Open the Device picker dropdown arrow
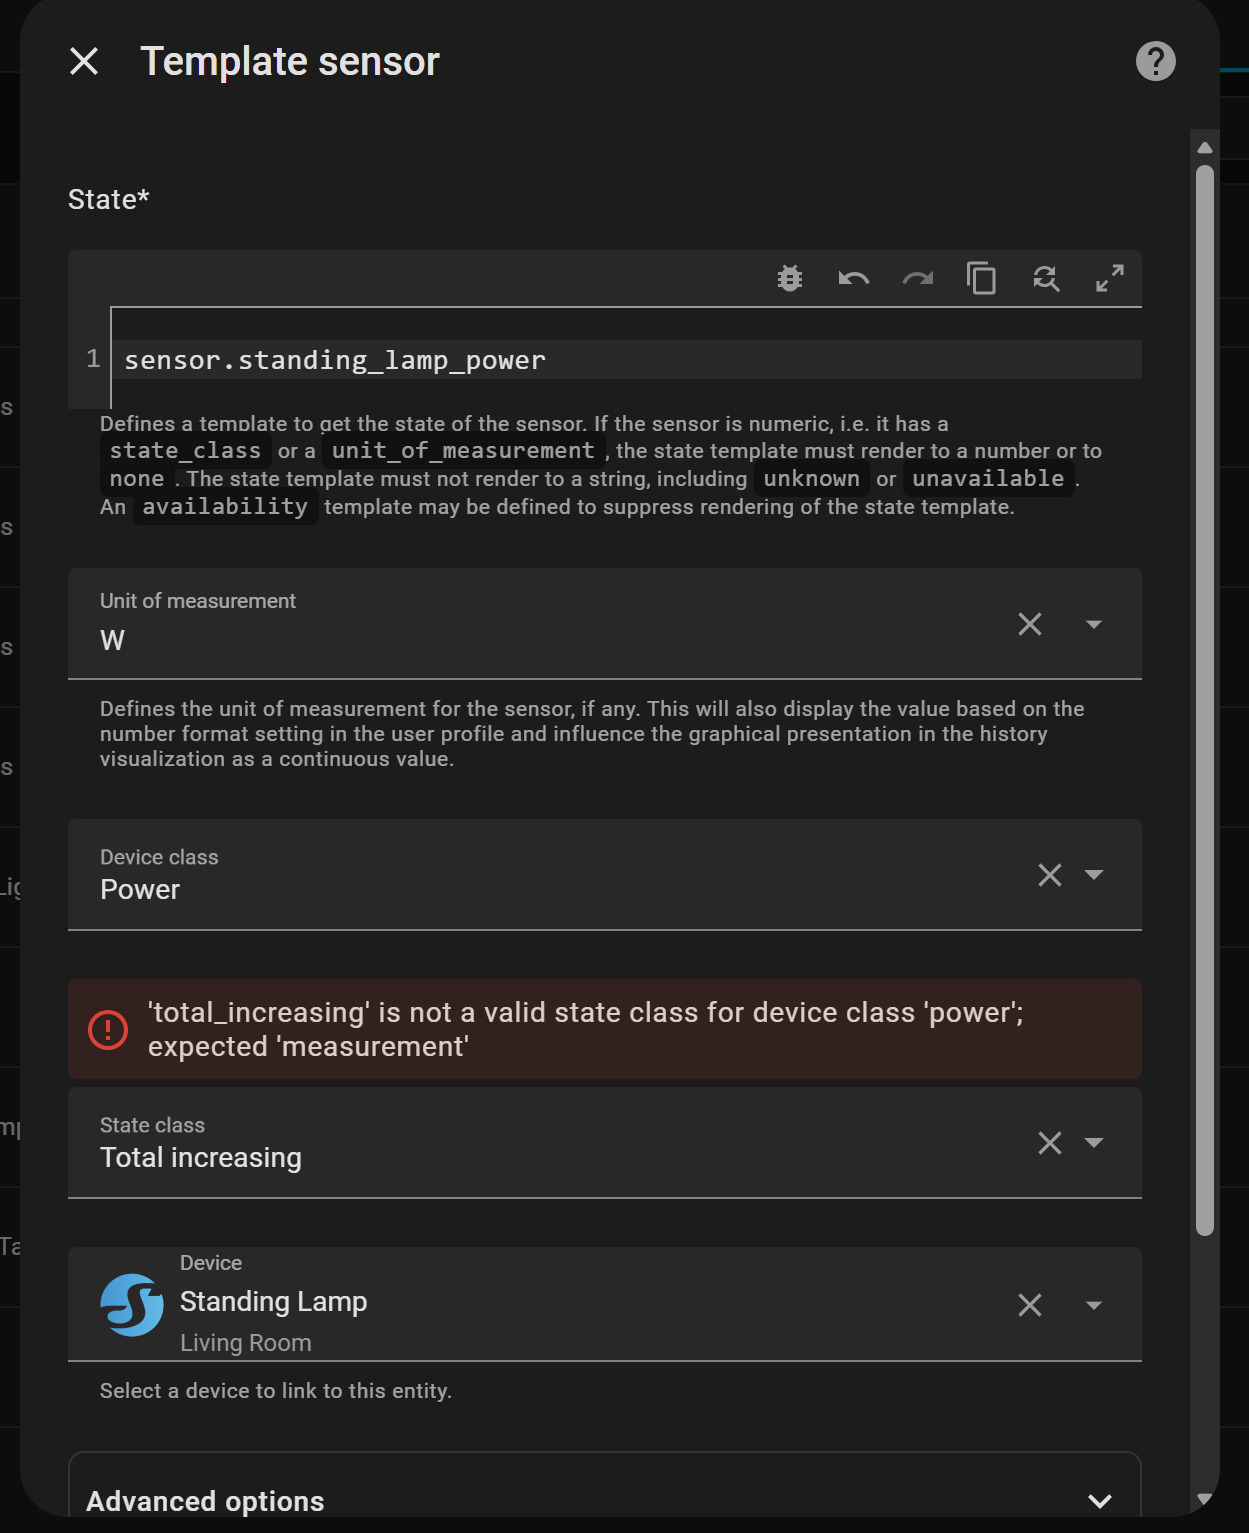Image resolution: width=1249 pixels, height=1533 pixels. click(x=1094, y=1305)
